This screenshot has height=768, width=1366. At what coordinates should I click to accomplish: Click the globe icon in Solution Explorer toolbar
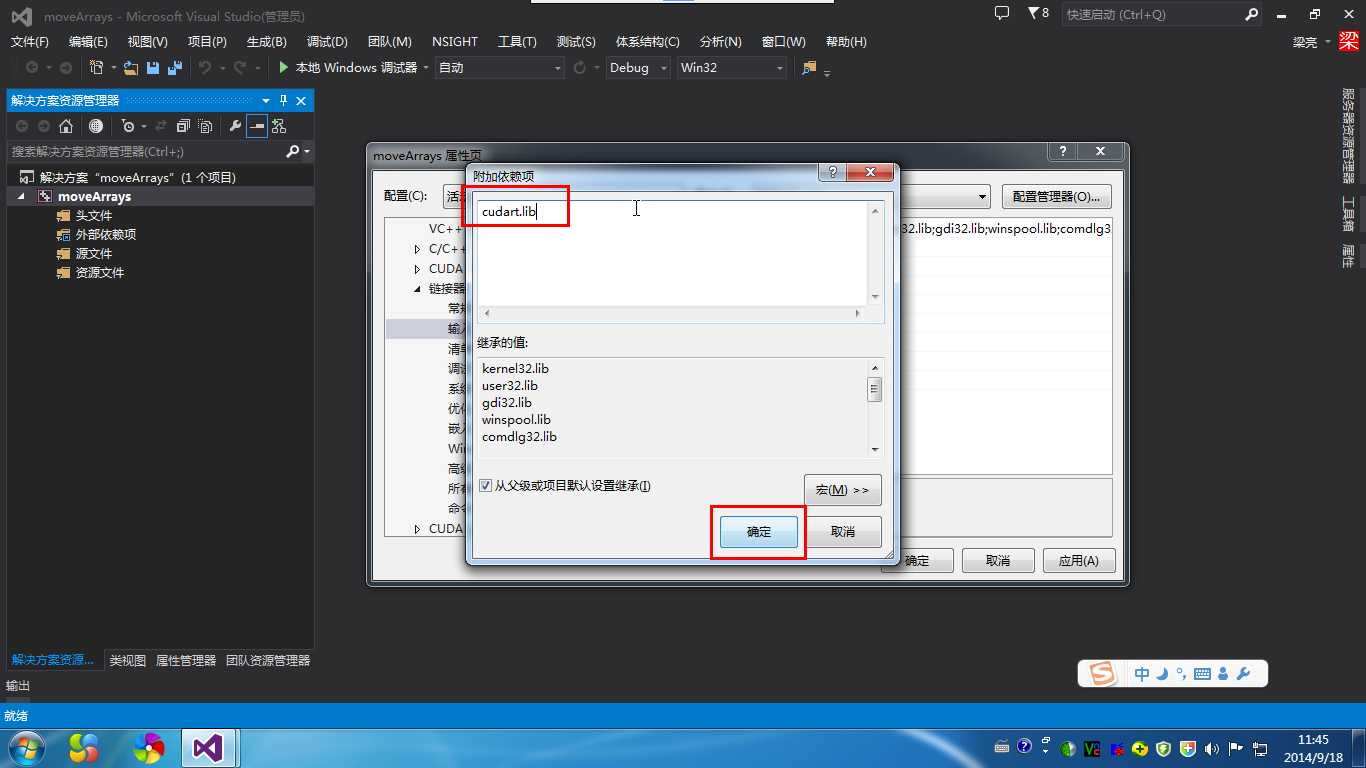[96, 126]
